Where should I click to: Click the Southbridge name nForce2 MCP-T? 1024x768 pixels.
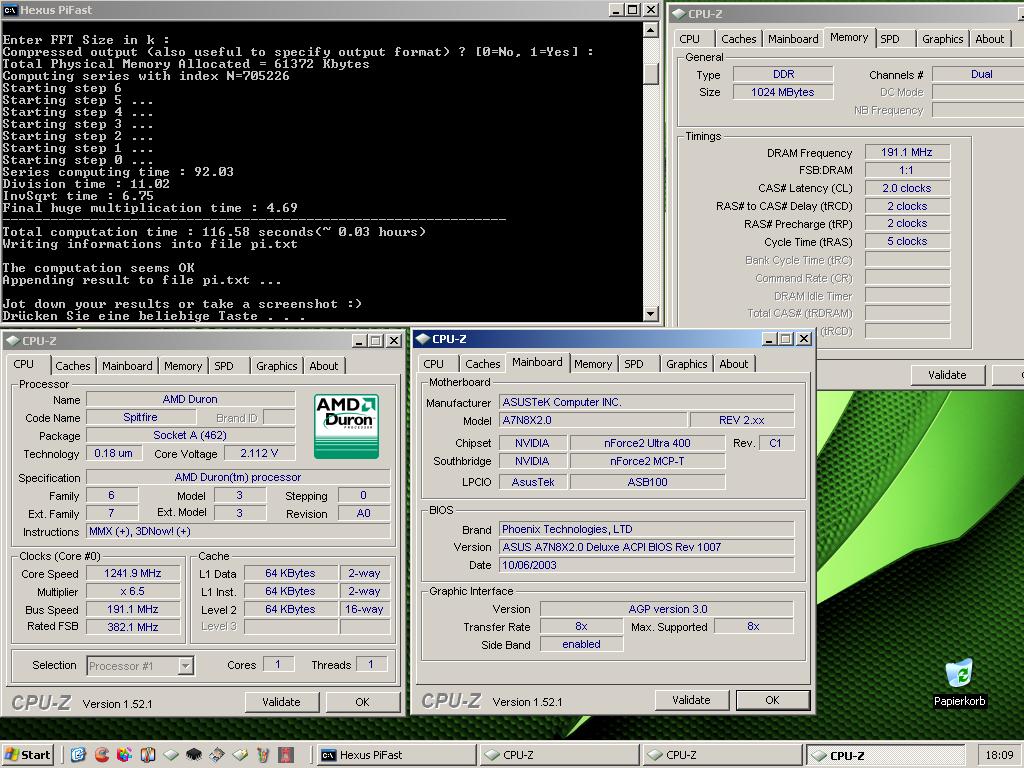[x=647, y=461]
